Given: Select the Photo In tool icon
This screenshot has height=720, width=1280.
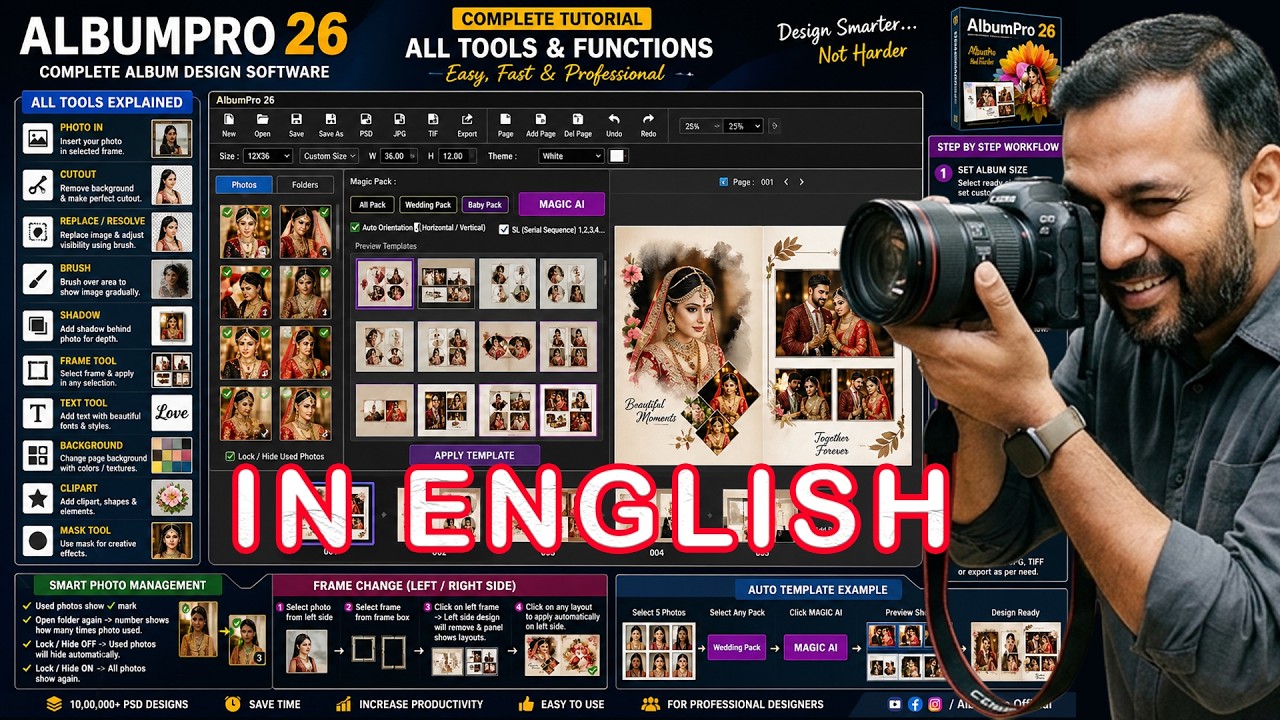Looking at the screenshot, I should [x=38, y=139].
